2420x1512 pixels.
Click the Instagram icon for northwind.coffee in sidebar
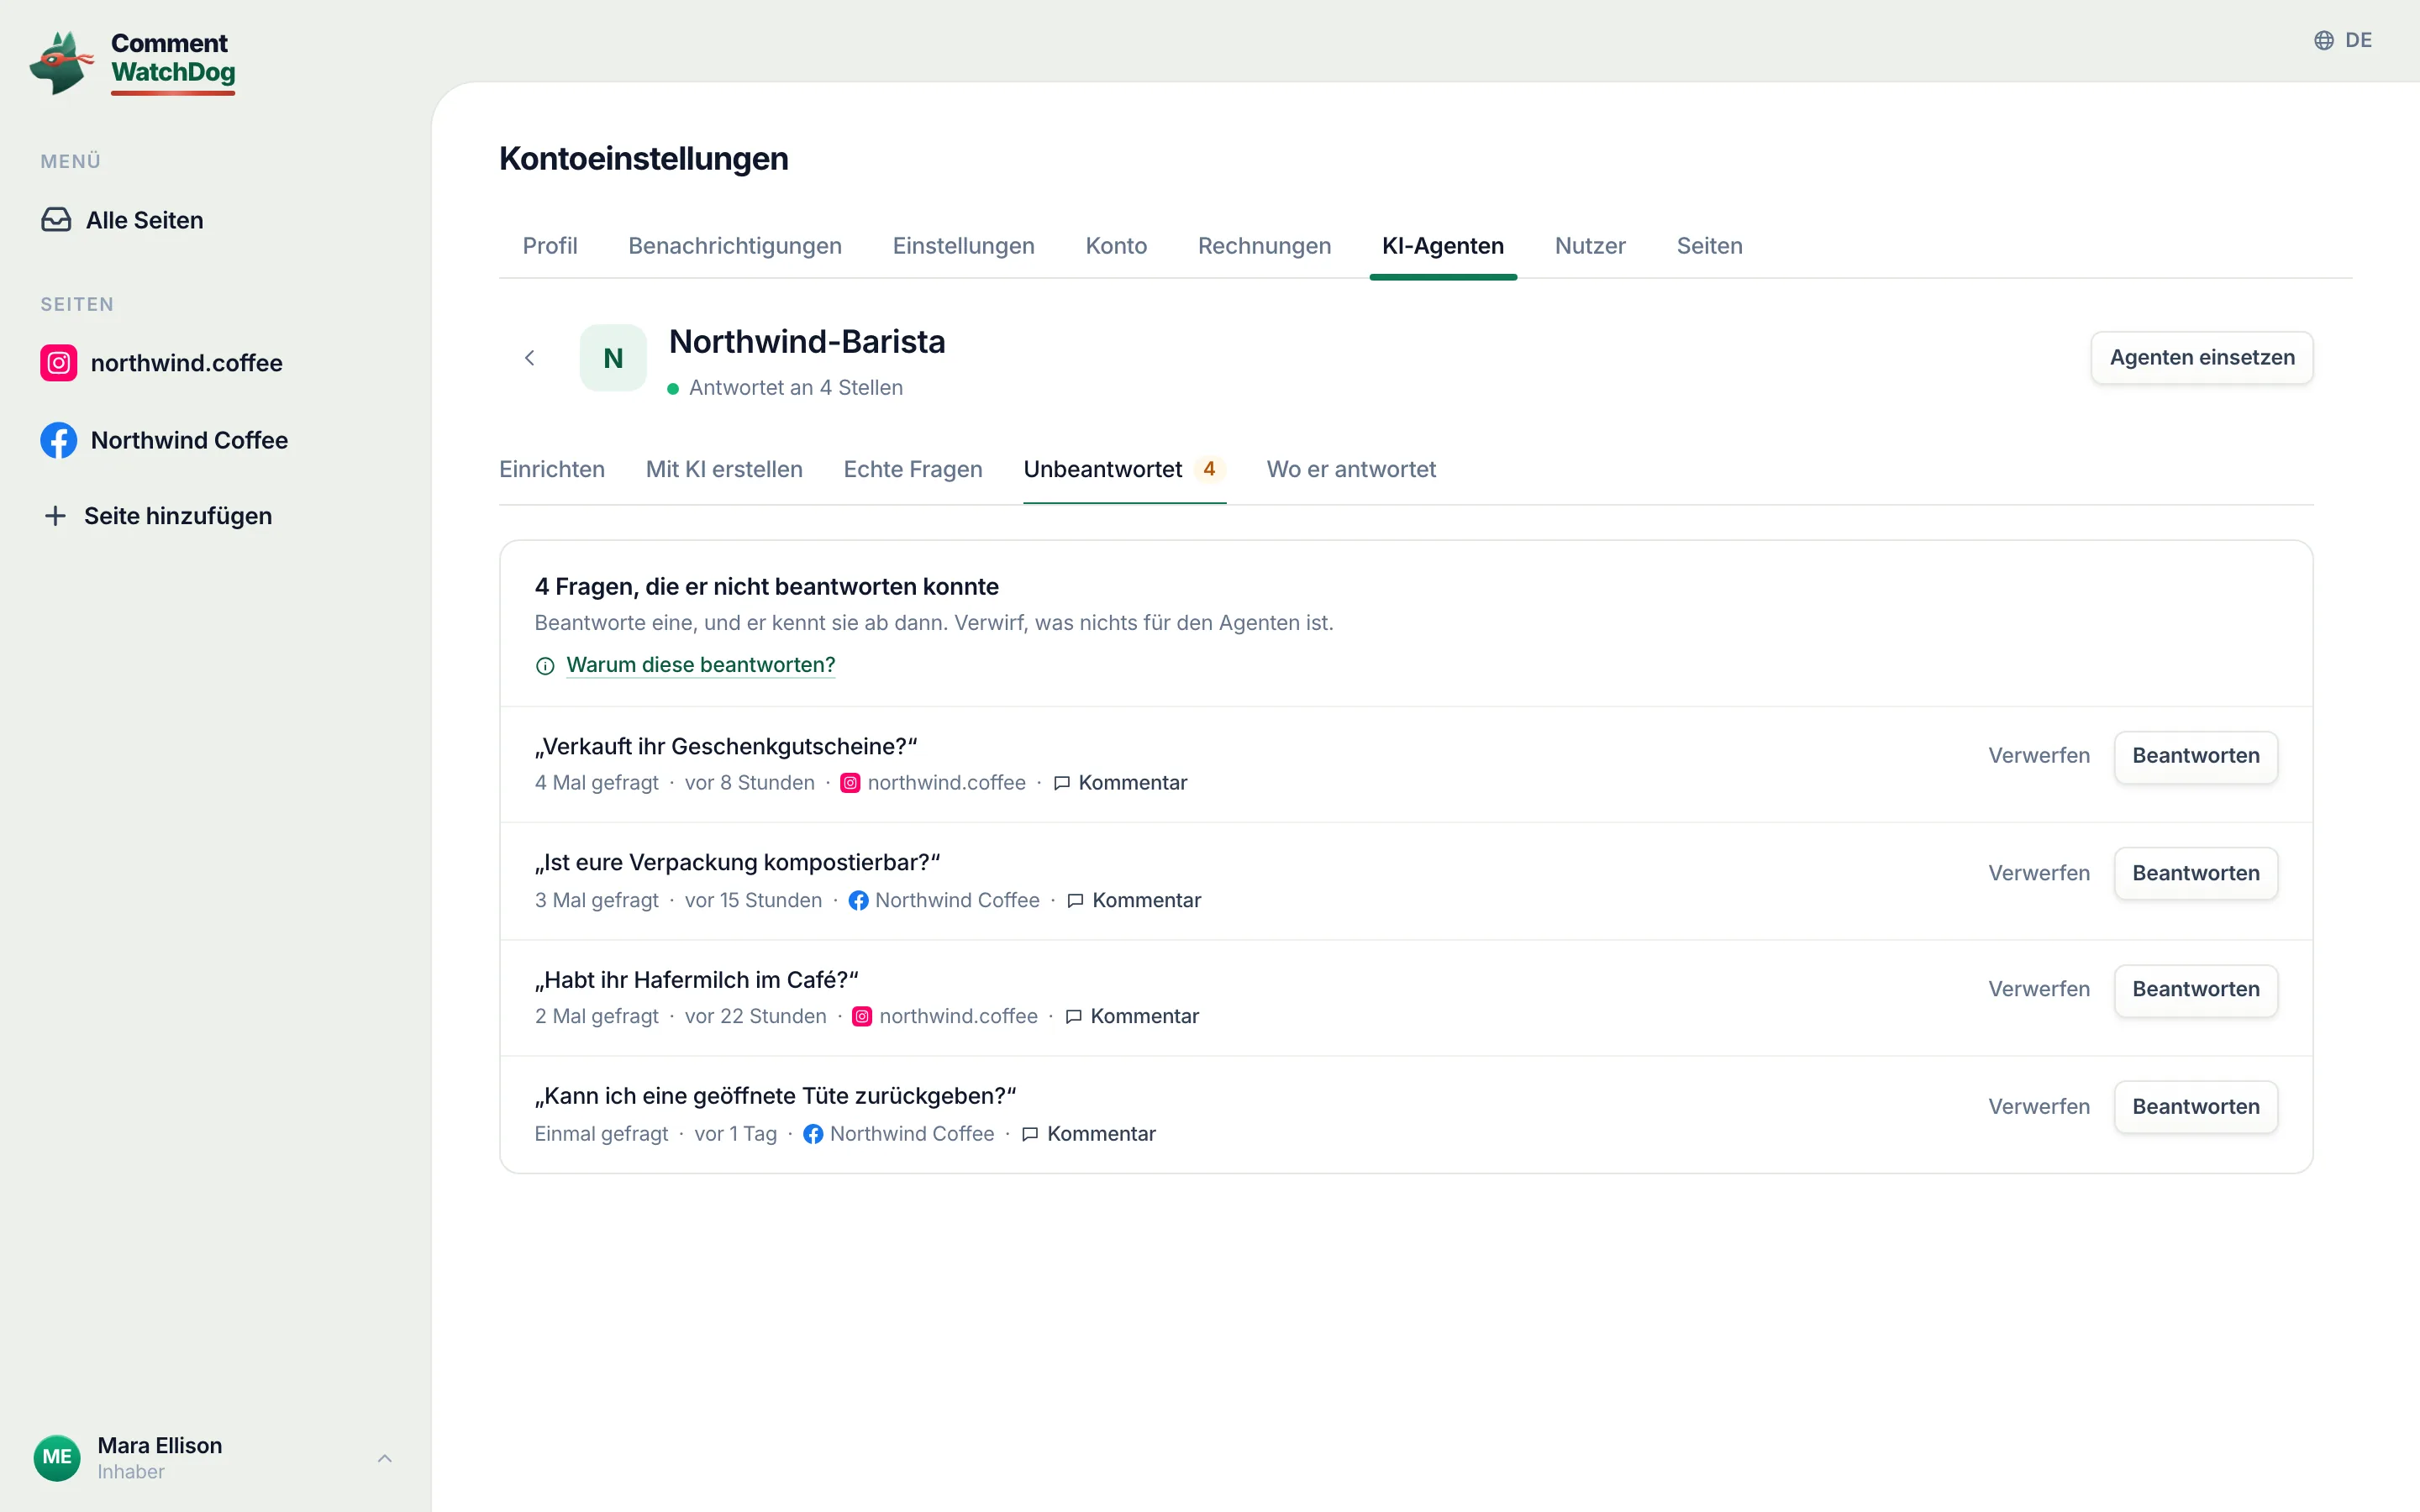pyautogui.click(x=59, y=363)
